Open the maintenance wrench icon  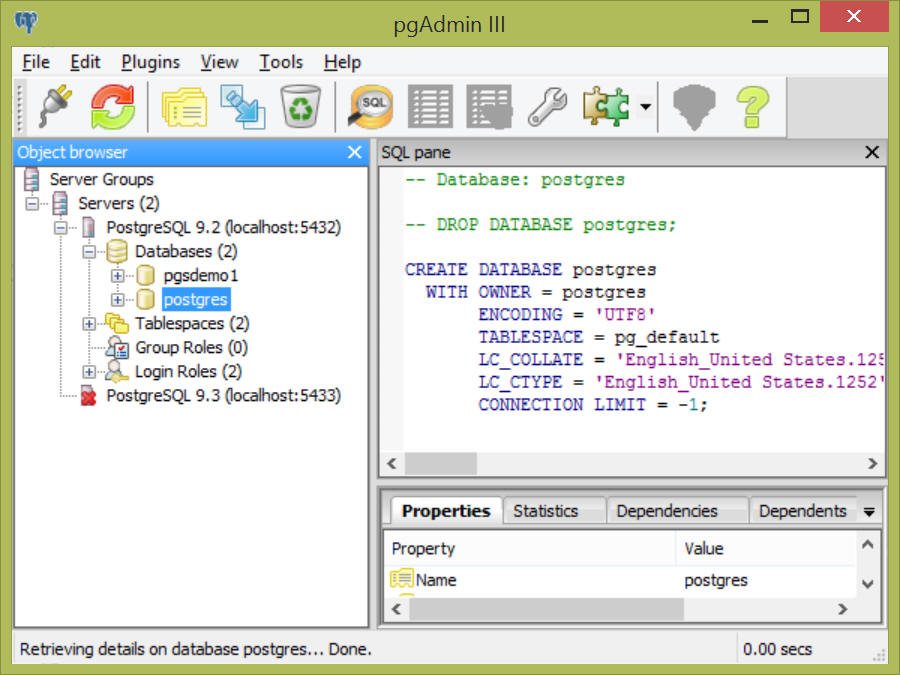point(547,107)
